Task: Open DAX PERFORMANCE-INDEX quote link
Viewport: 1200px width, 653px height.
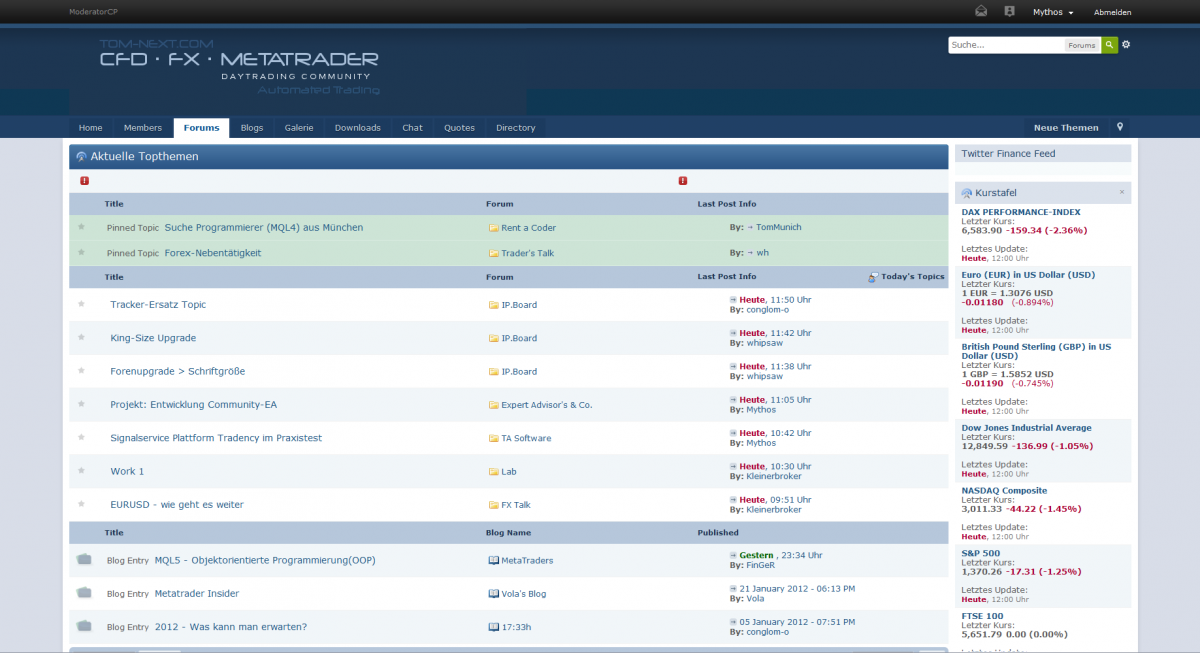Action: click(x=1021, y=212)
